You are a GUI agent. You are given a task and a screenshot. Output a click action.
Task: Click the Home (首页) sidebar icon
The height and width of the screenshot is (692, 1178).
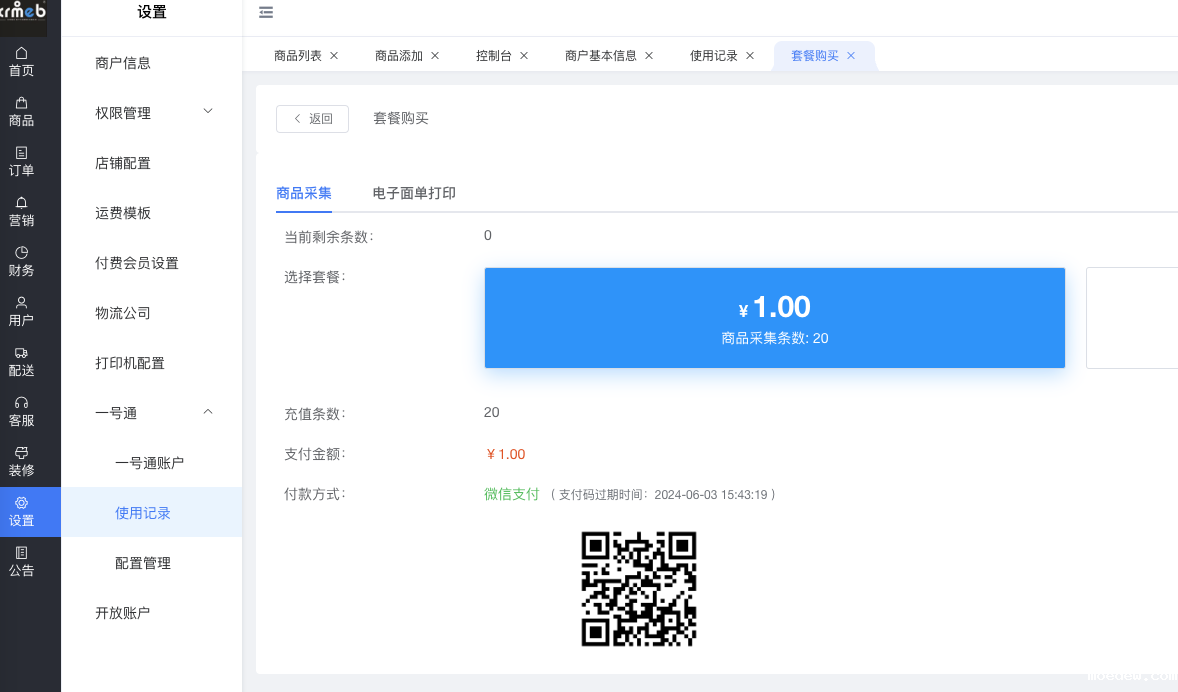(21, 53)
